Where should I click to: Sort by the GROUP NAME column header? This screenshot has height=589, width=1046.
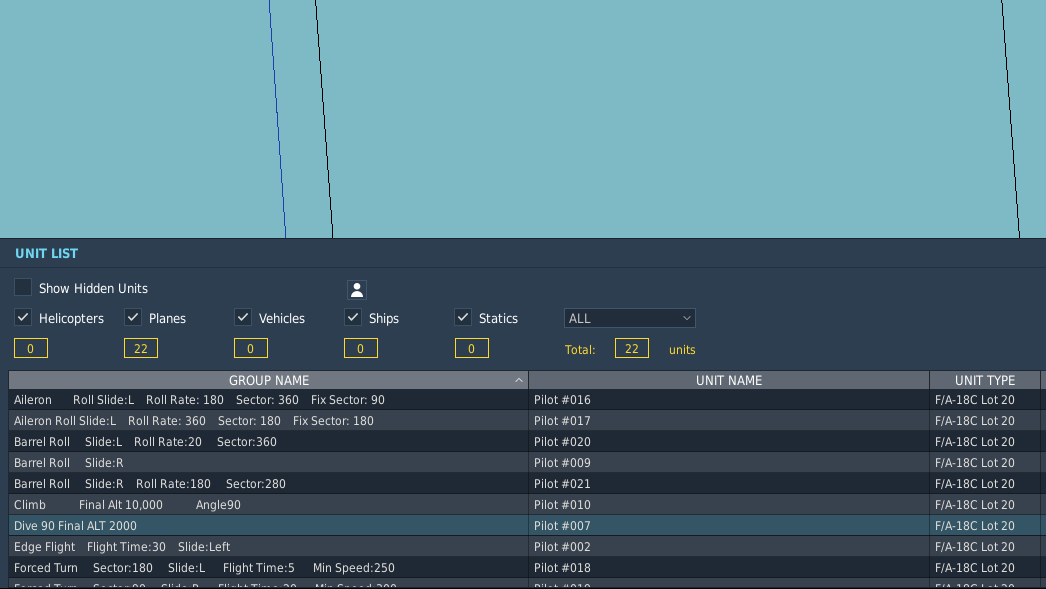tap(268, 380)
